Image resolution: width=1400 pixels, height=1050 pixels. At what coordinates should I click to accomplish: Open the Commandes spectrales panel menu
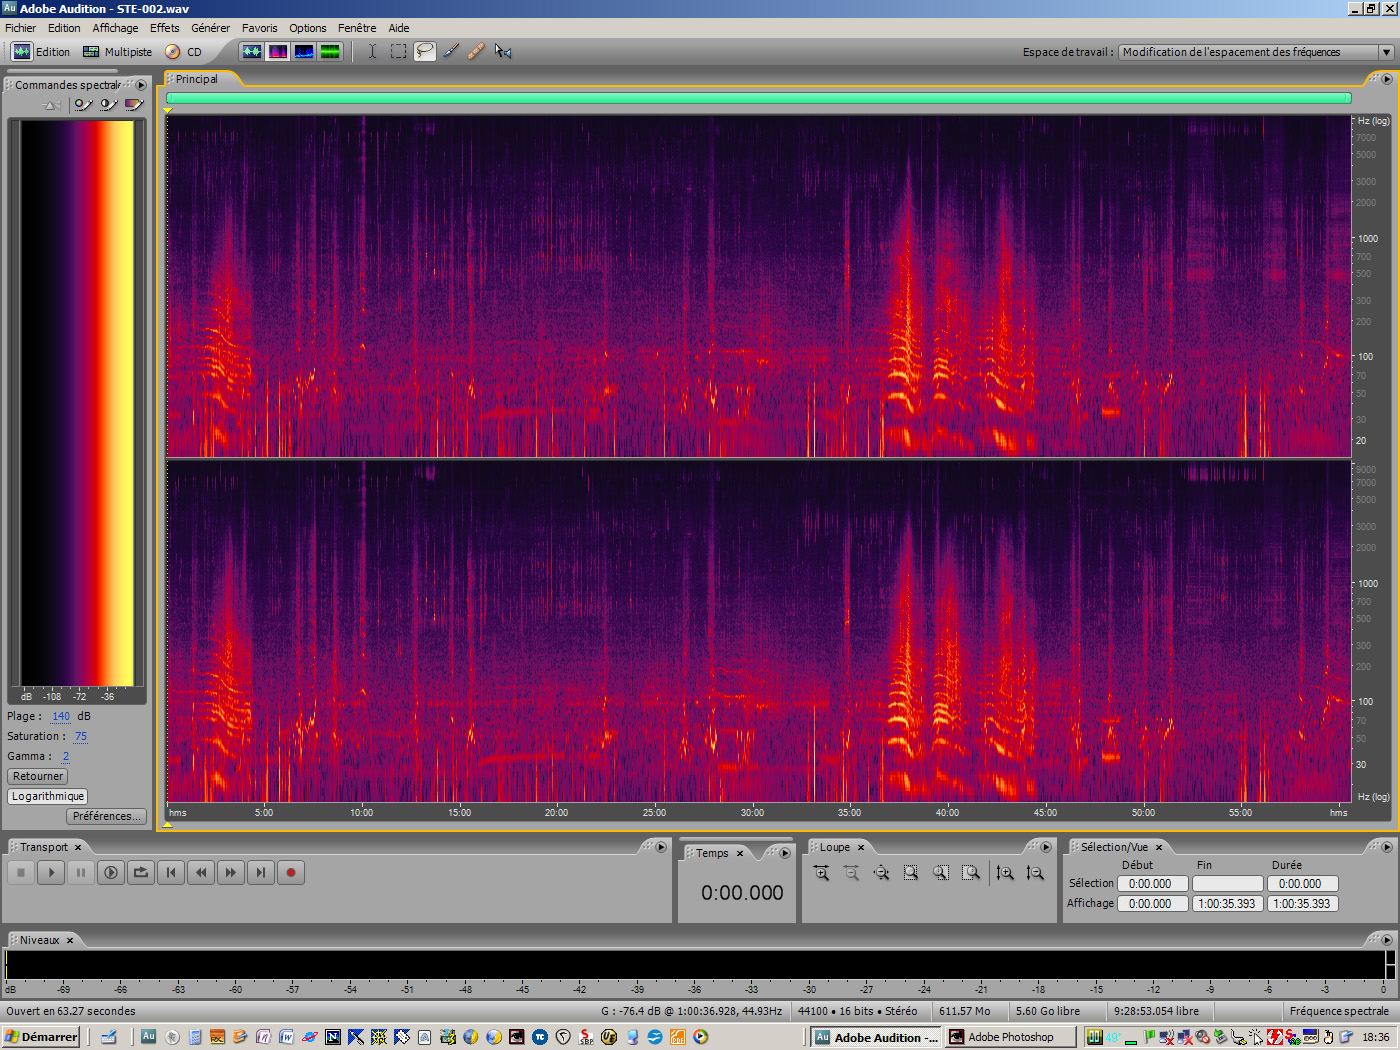[x=141, y=85]
